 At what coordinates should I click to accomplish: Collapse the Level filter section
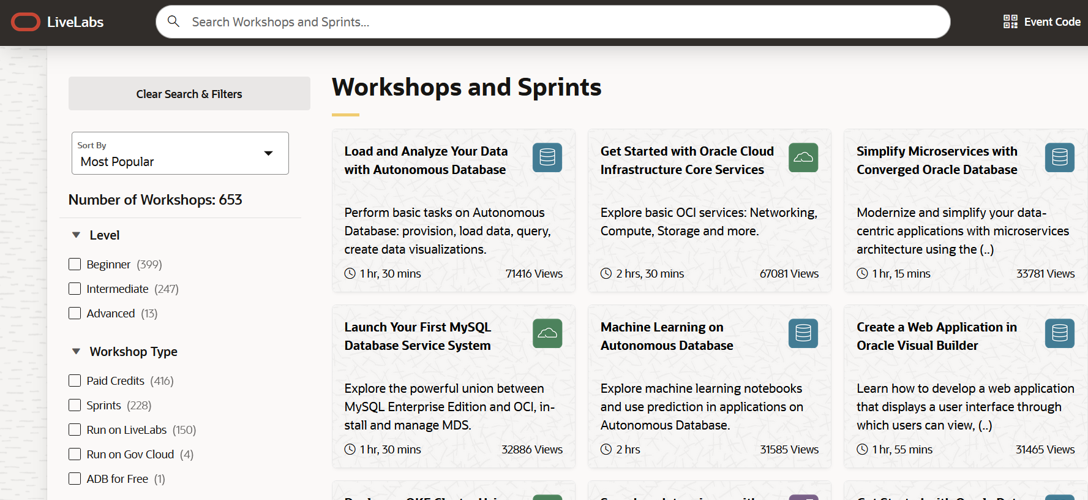76,236
